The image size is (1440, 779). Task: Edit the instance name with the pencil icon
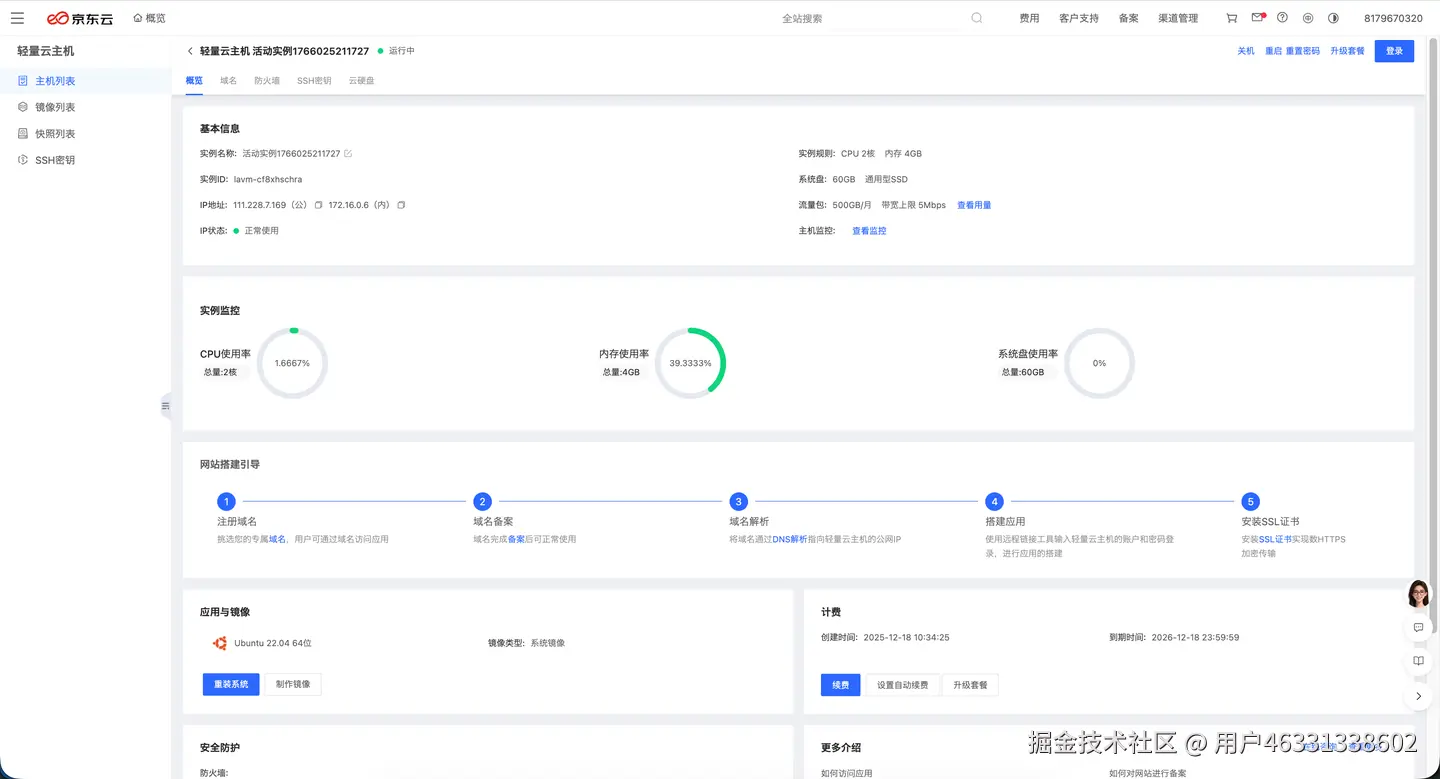tap(348, 154)
